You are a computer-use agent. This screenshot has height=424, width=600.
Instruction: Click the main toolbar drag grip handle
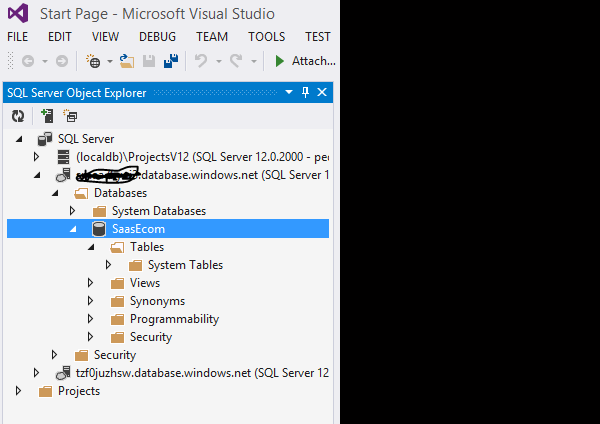11,61
